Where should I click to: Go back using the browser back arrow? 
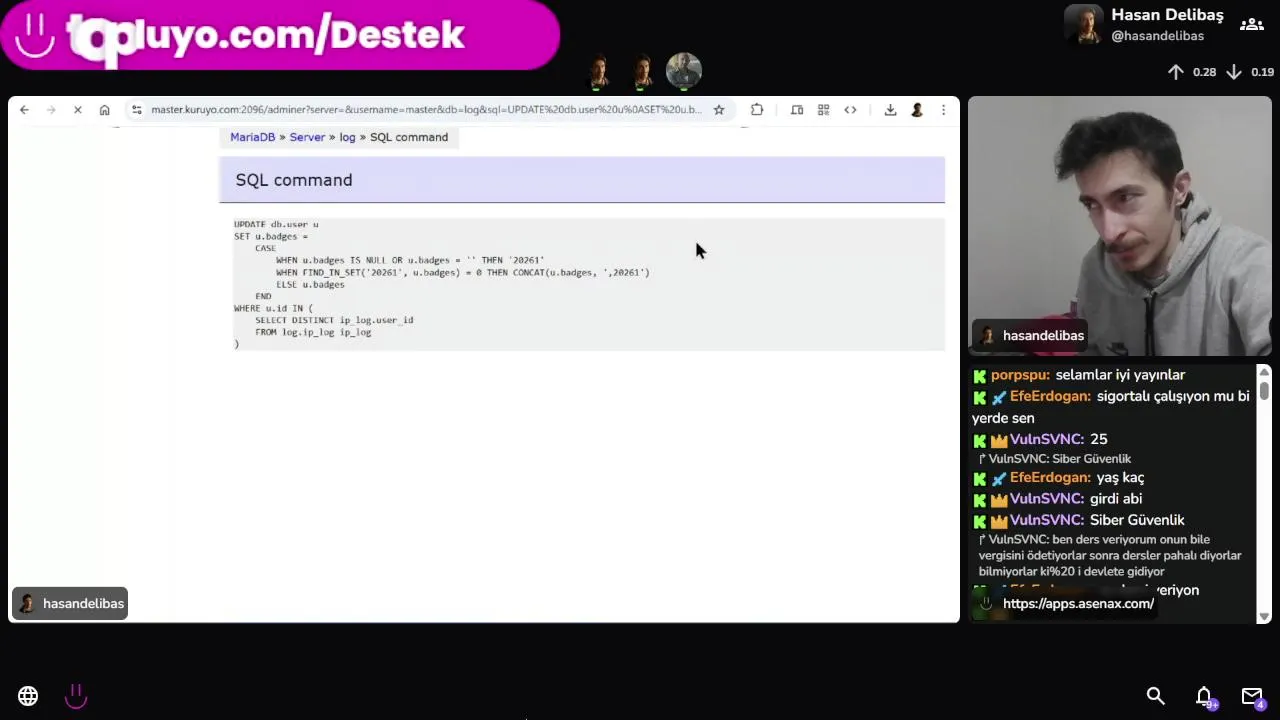[x=24, y=110]
